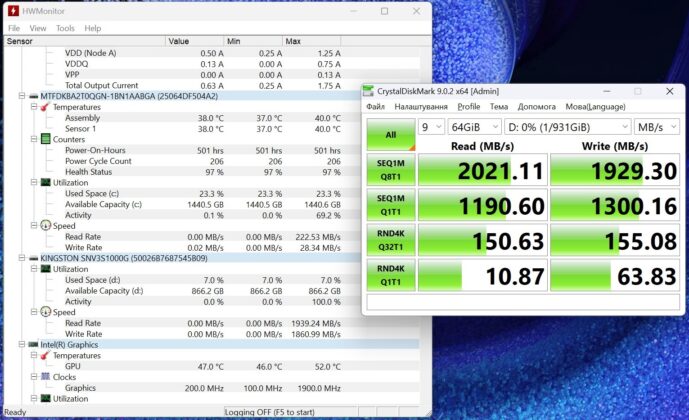Click the Value column header
Screen dimensions: 689x420
coord(194,41)
